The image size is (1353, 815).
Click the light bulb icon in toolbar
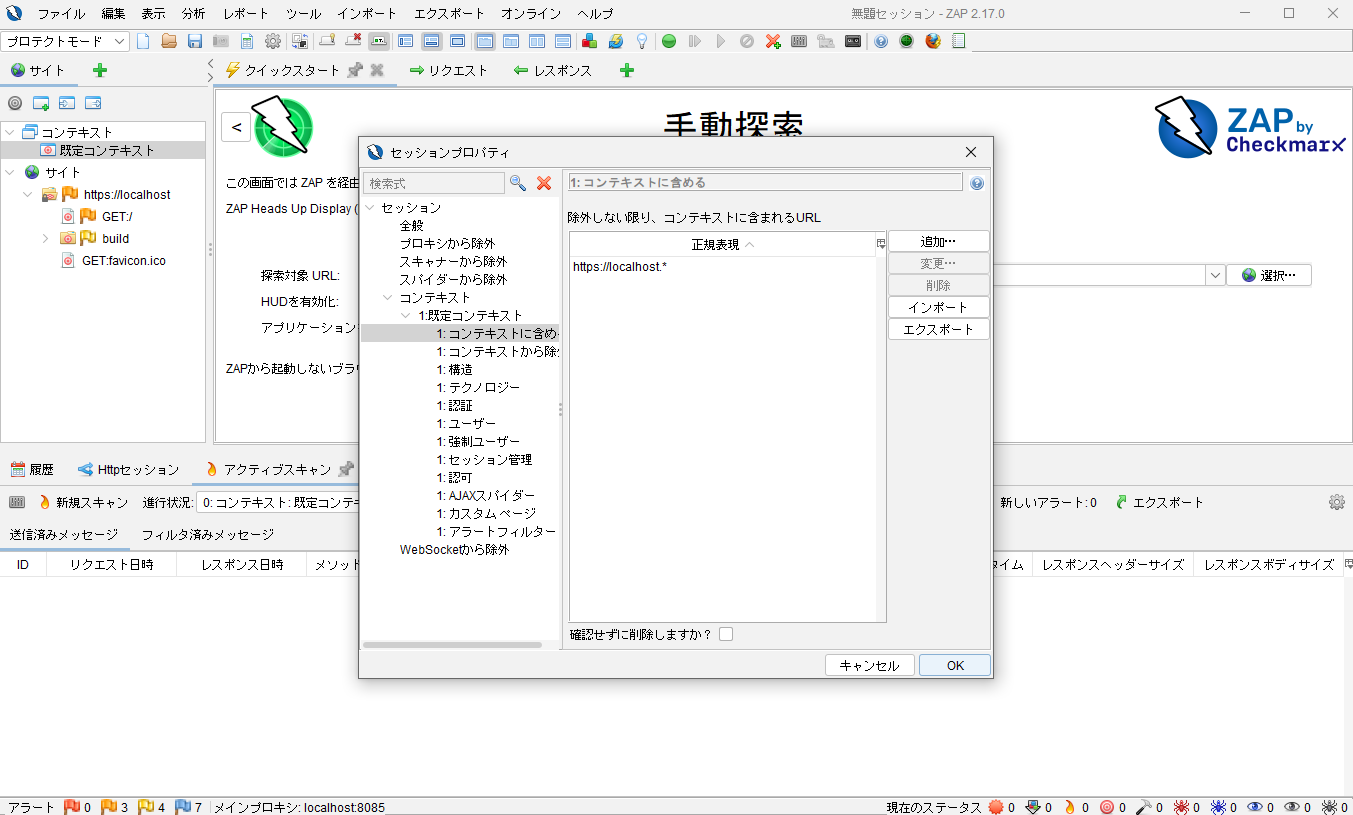(642, 41)
